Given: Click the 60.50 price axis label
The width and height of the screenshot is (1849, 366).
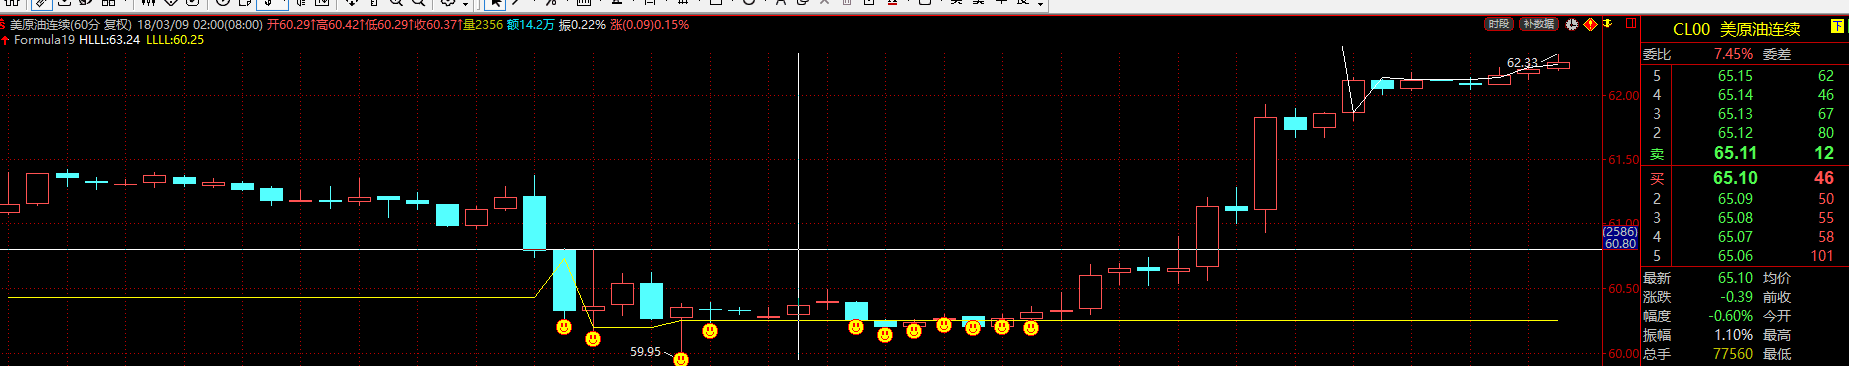Looking at the screenshot, I should click(1624, 289).
